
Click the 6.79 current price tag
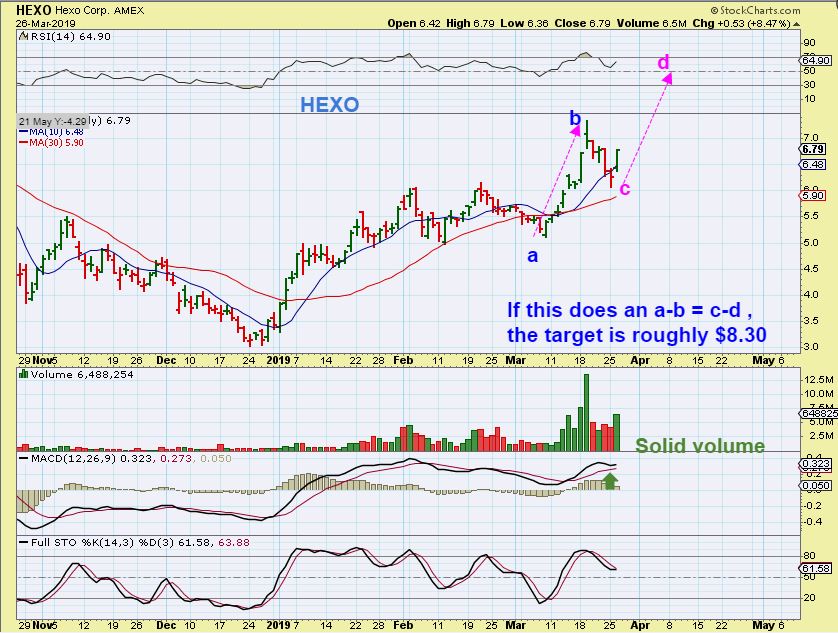point(813,149)
